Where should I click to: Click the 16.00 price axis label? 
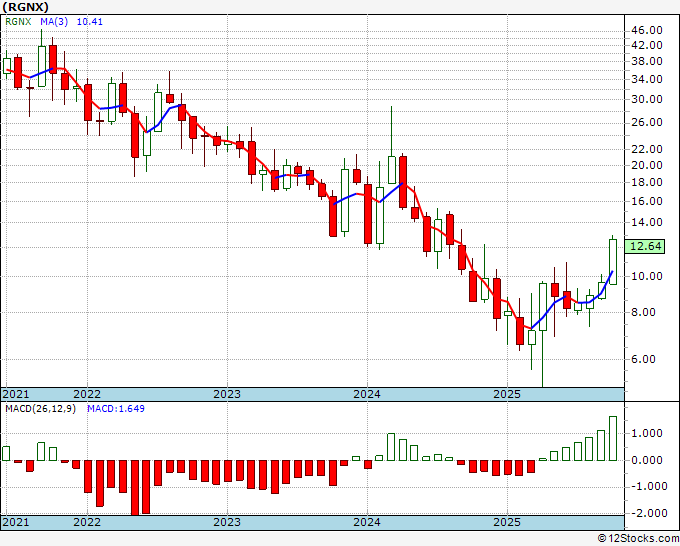647,201
